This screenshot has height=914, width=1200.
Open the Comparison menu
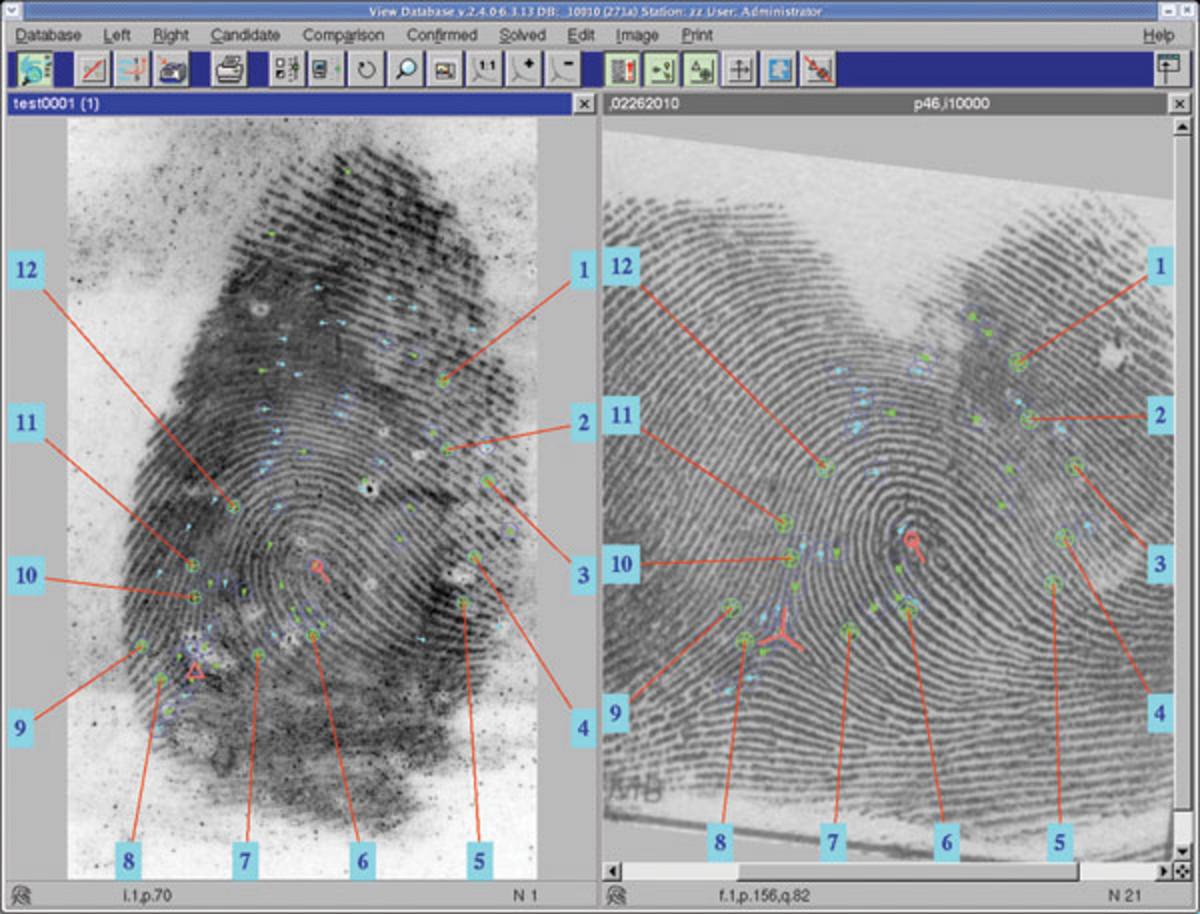coord(343,35)
